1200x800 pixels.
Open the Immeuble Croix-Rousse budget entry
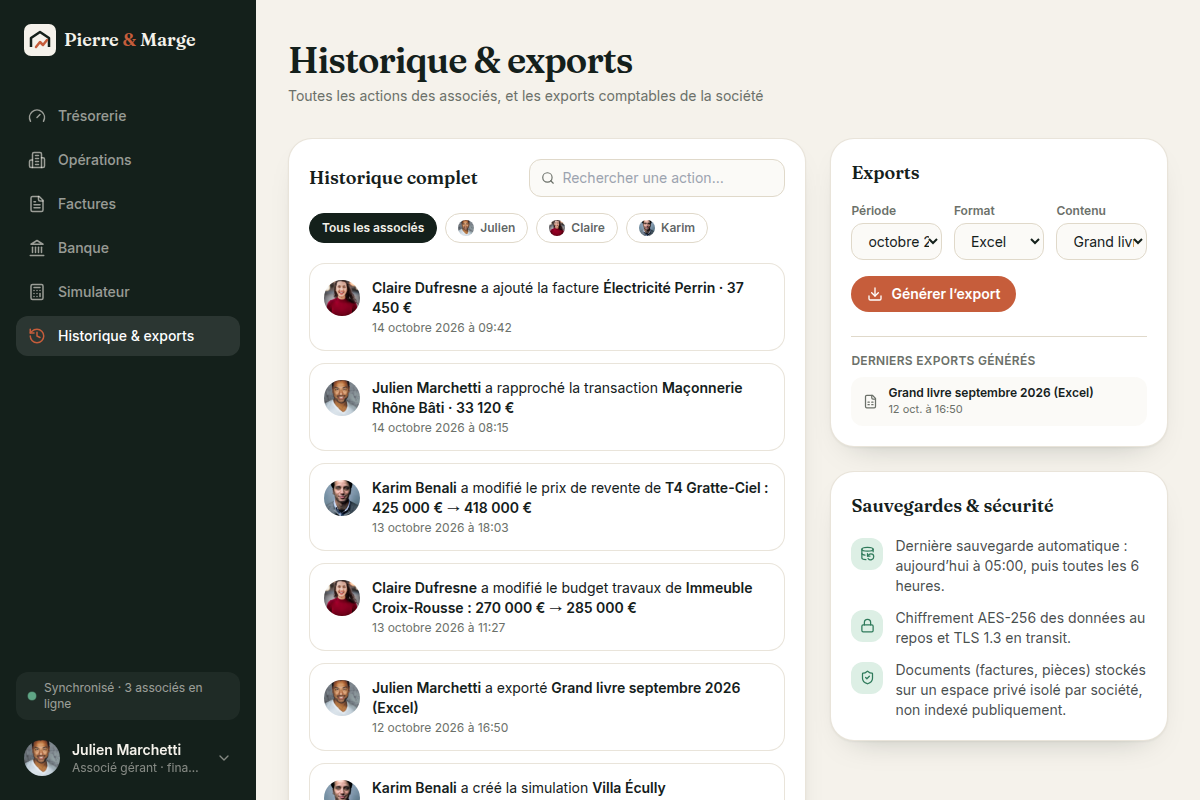coord(547,607)
